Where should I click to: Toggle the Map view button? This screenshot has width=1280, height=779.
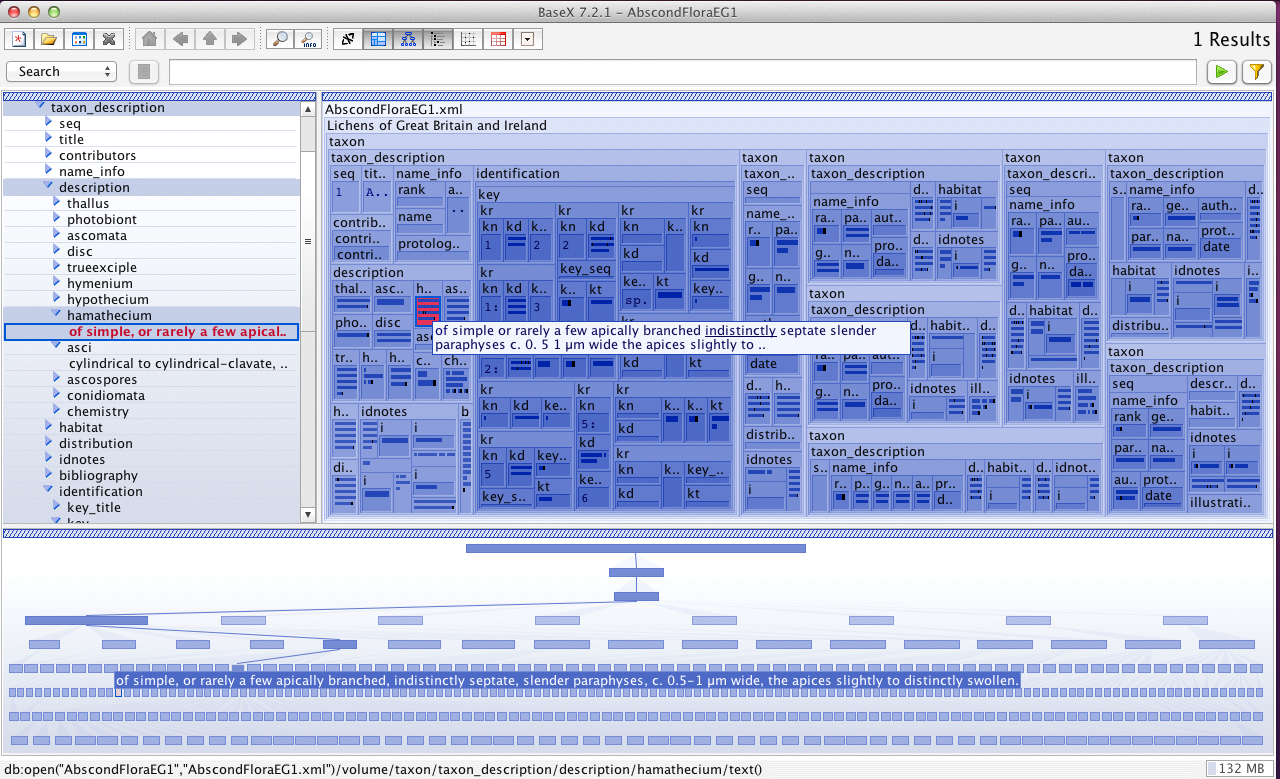[x=378, y=40]
